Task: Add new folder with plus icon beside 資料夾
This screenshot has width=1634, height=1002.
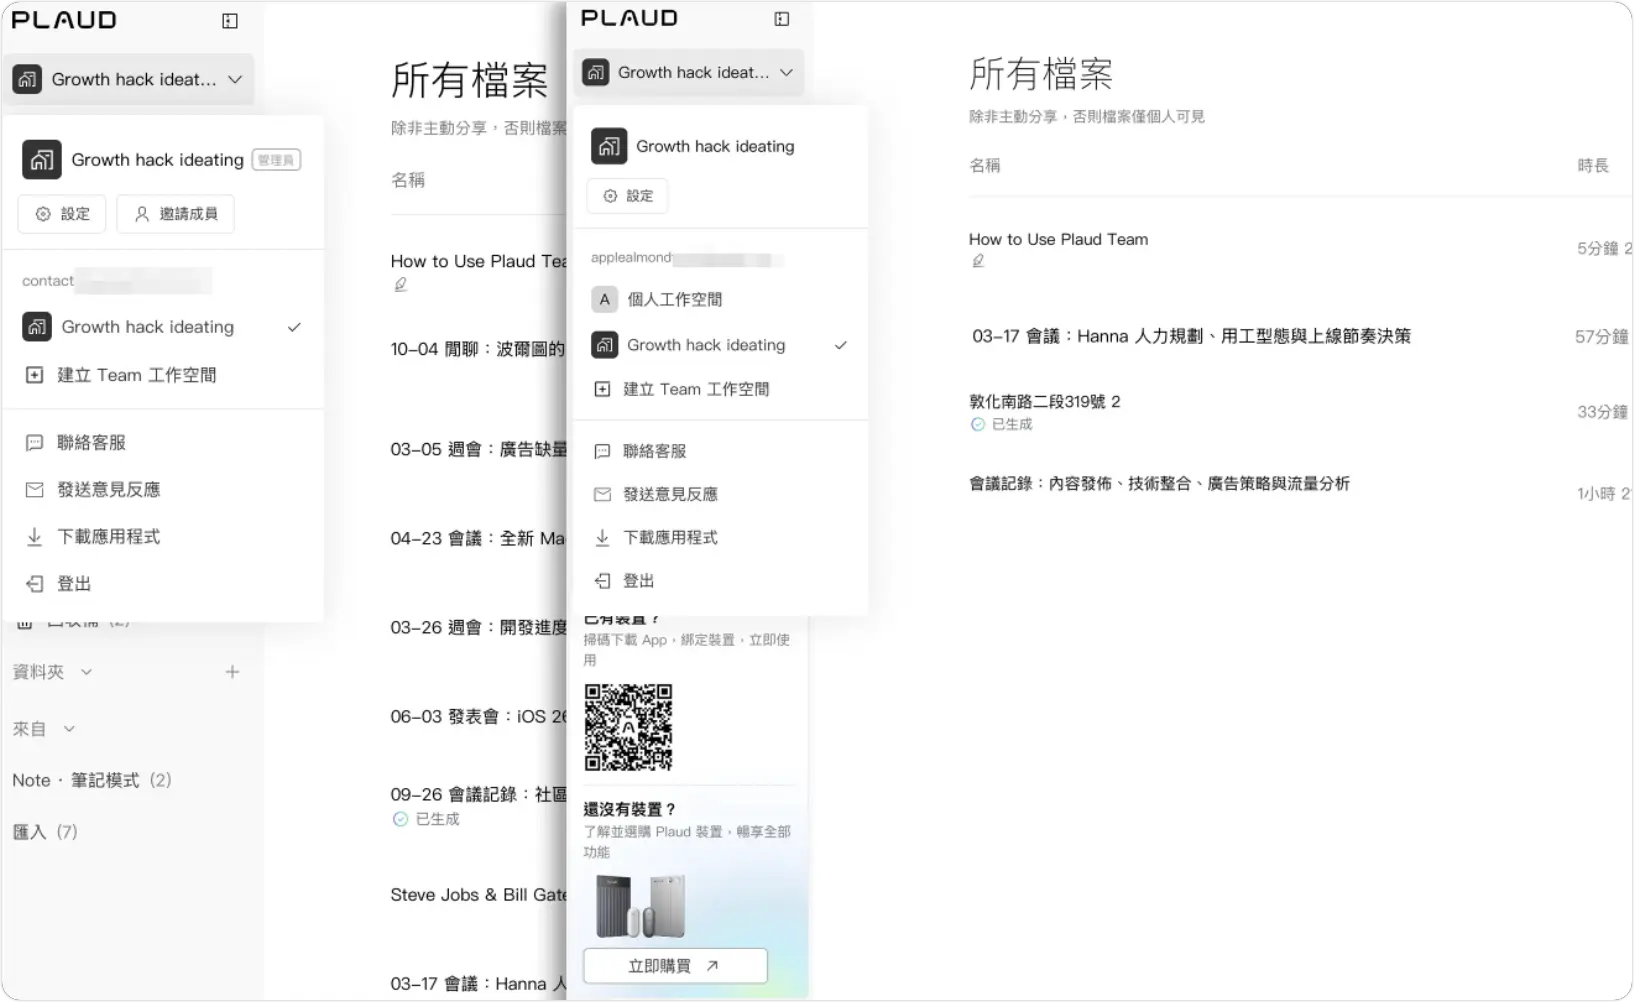Action: pos(232,672)
